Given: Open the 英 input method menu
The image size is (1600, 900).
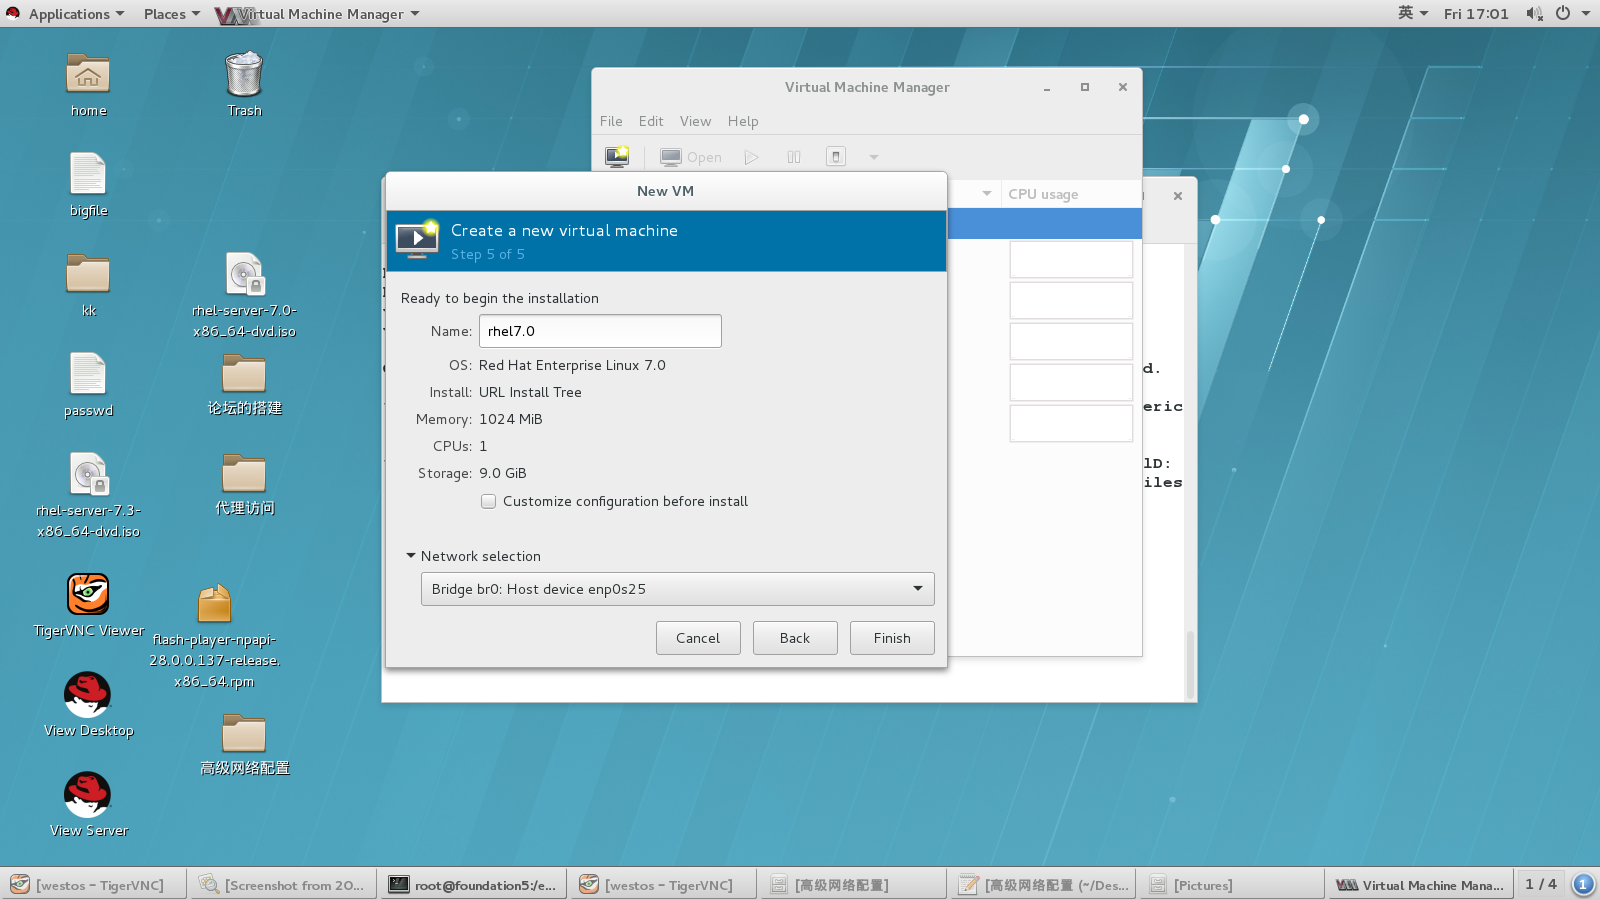Looking at the screenshot, I should click(x=1413, y=13).
